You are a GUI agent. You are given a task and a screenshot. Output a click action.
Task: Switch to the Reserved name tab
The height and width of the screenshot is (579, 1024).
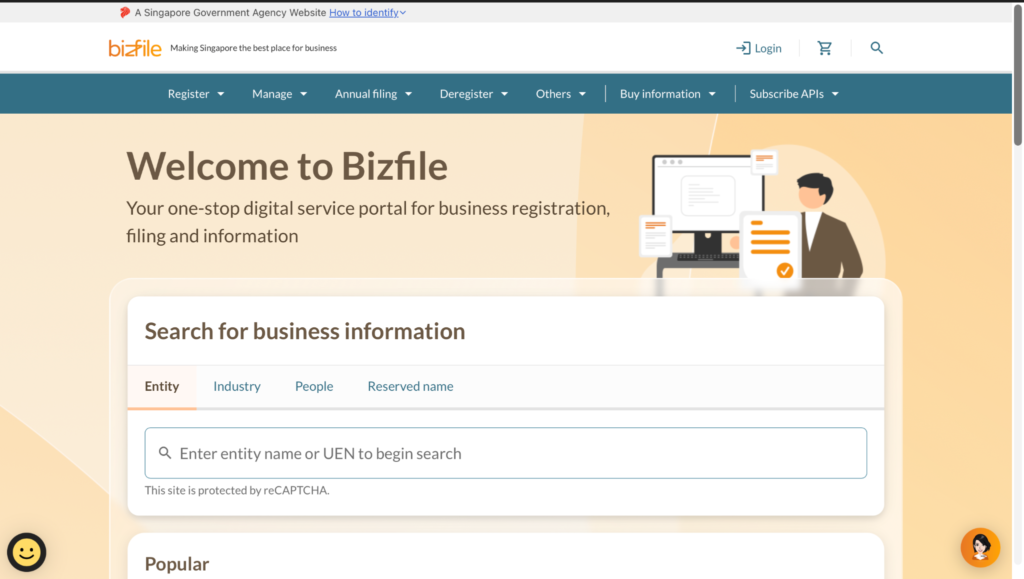410,386
